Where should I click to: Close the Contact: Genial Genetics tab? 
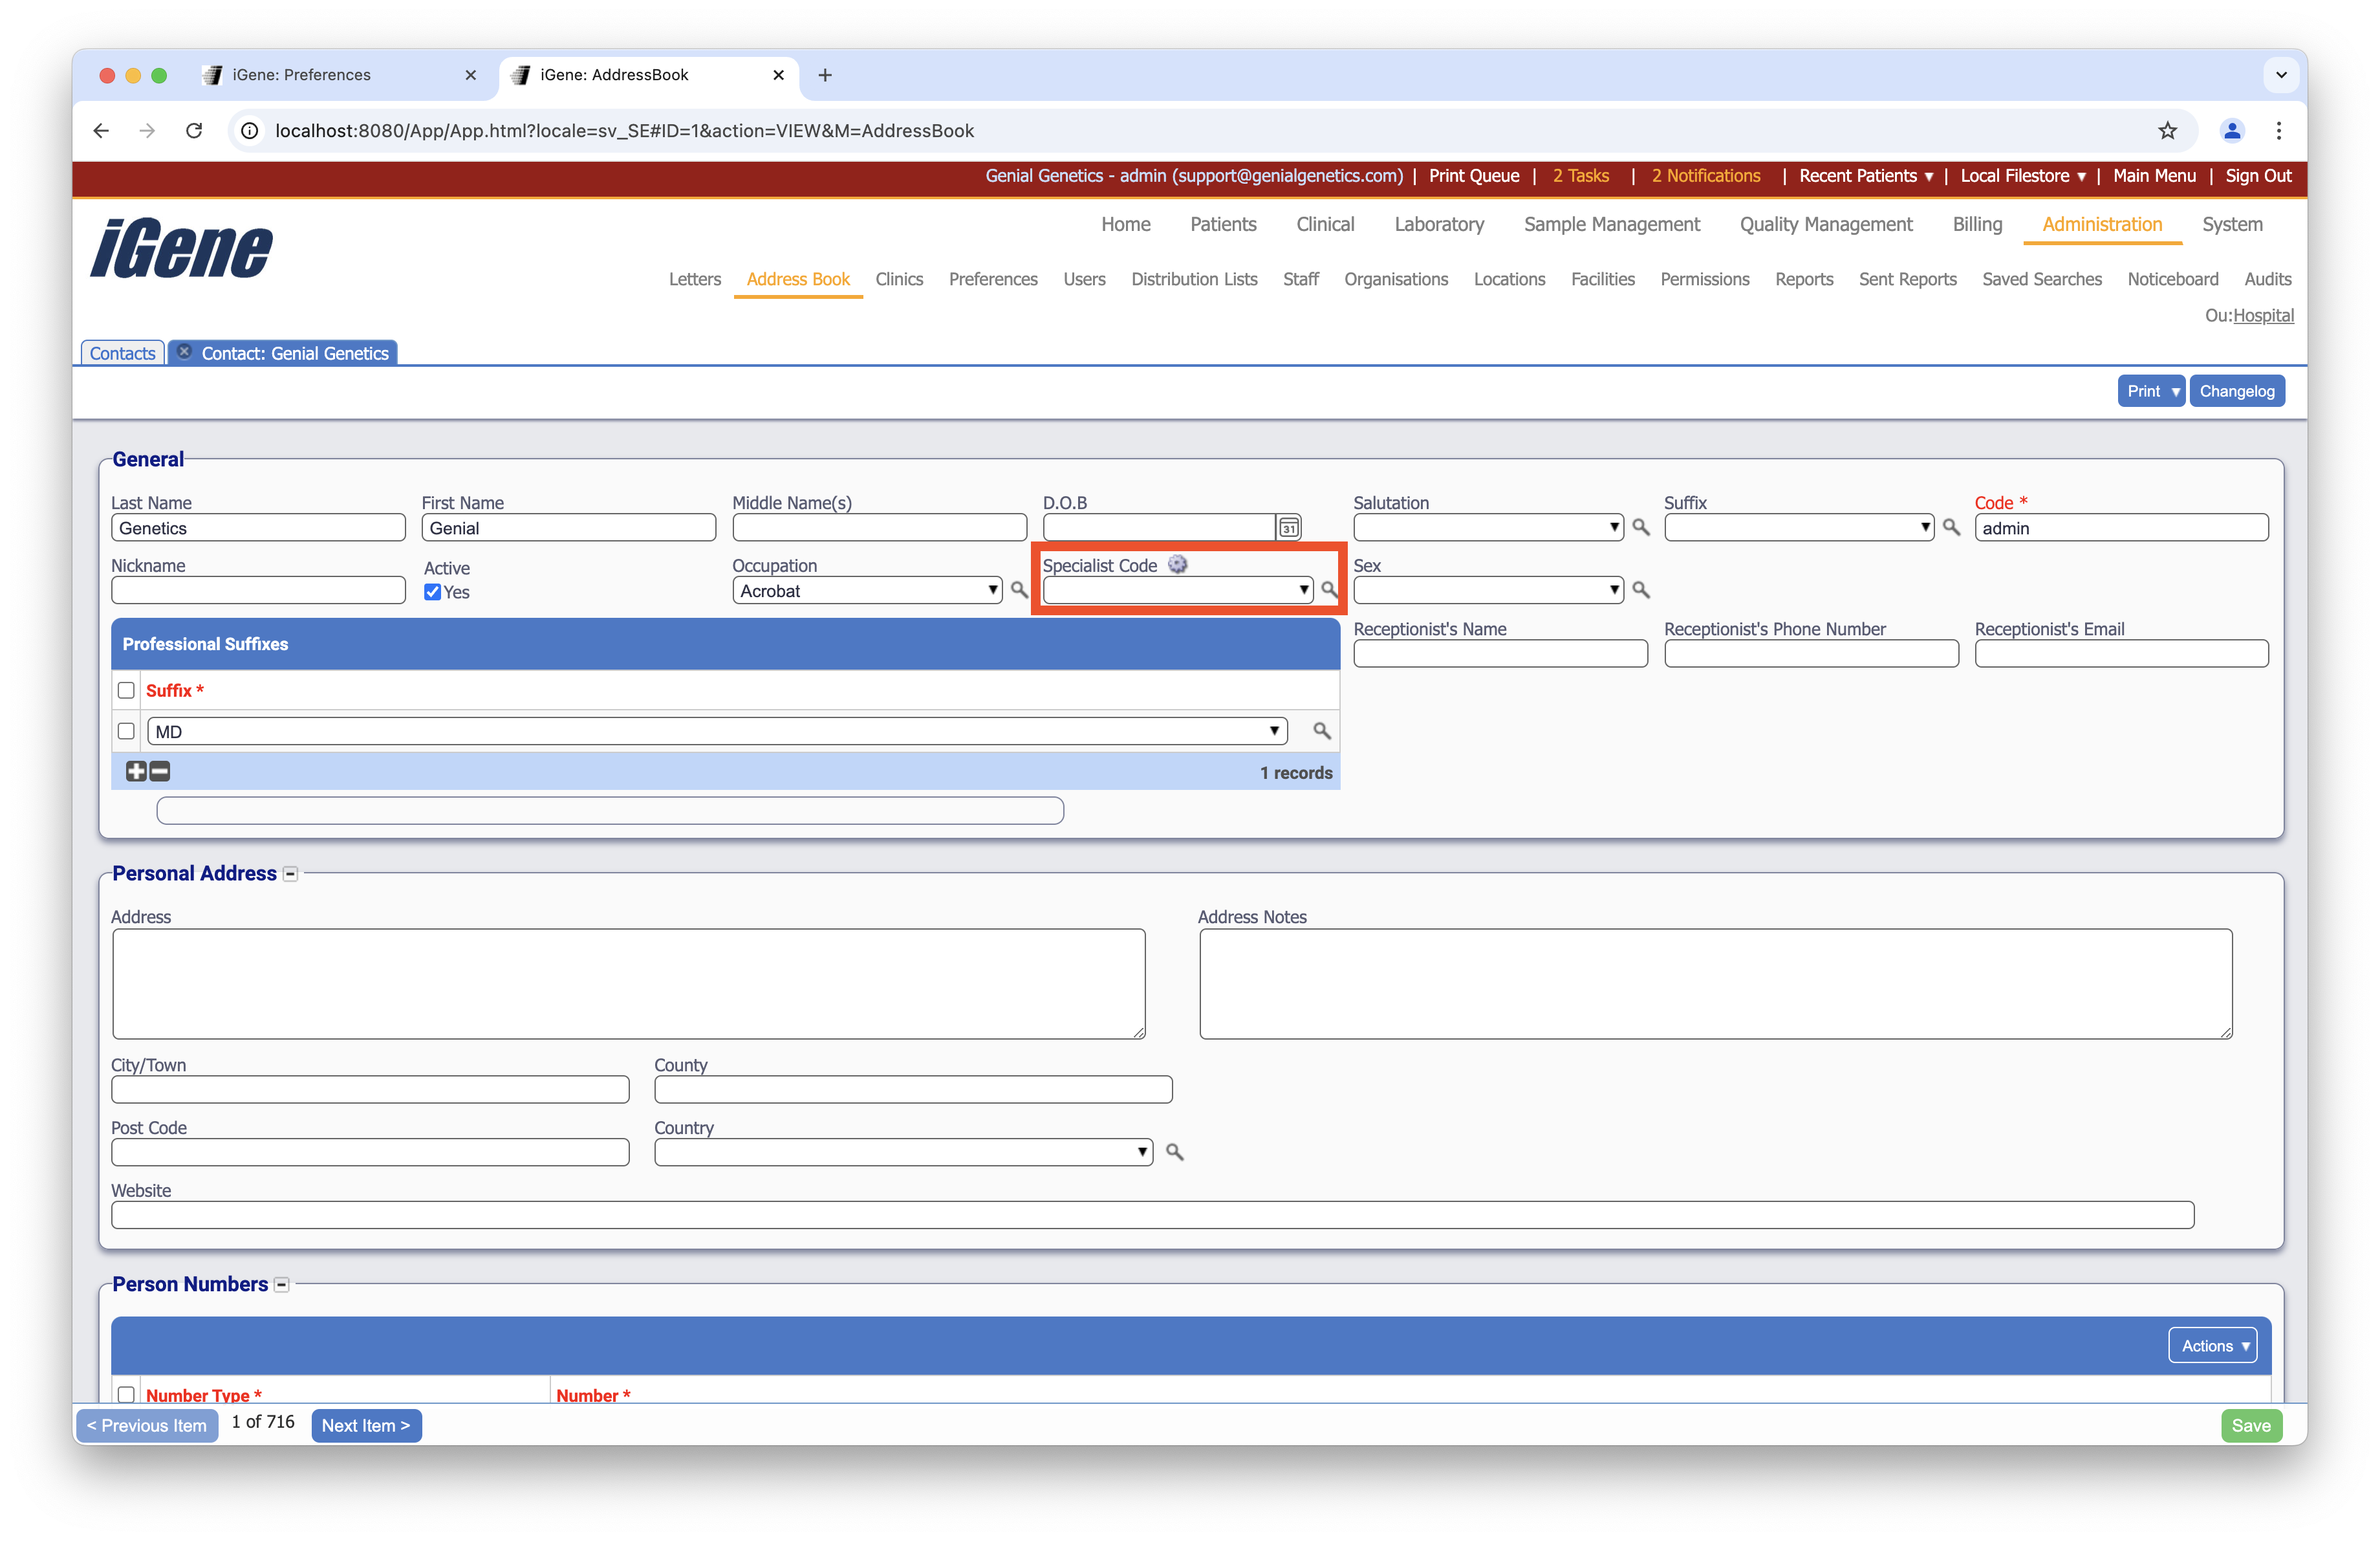coord(184,352)
